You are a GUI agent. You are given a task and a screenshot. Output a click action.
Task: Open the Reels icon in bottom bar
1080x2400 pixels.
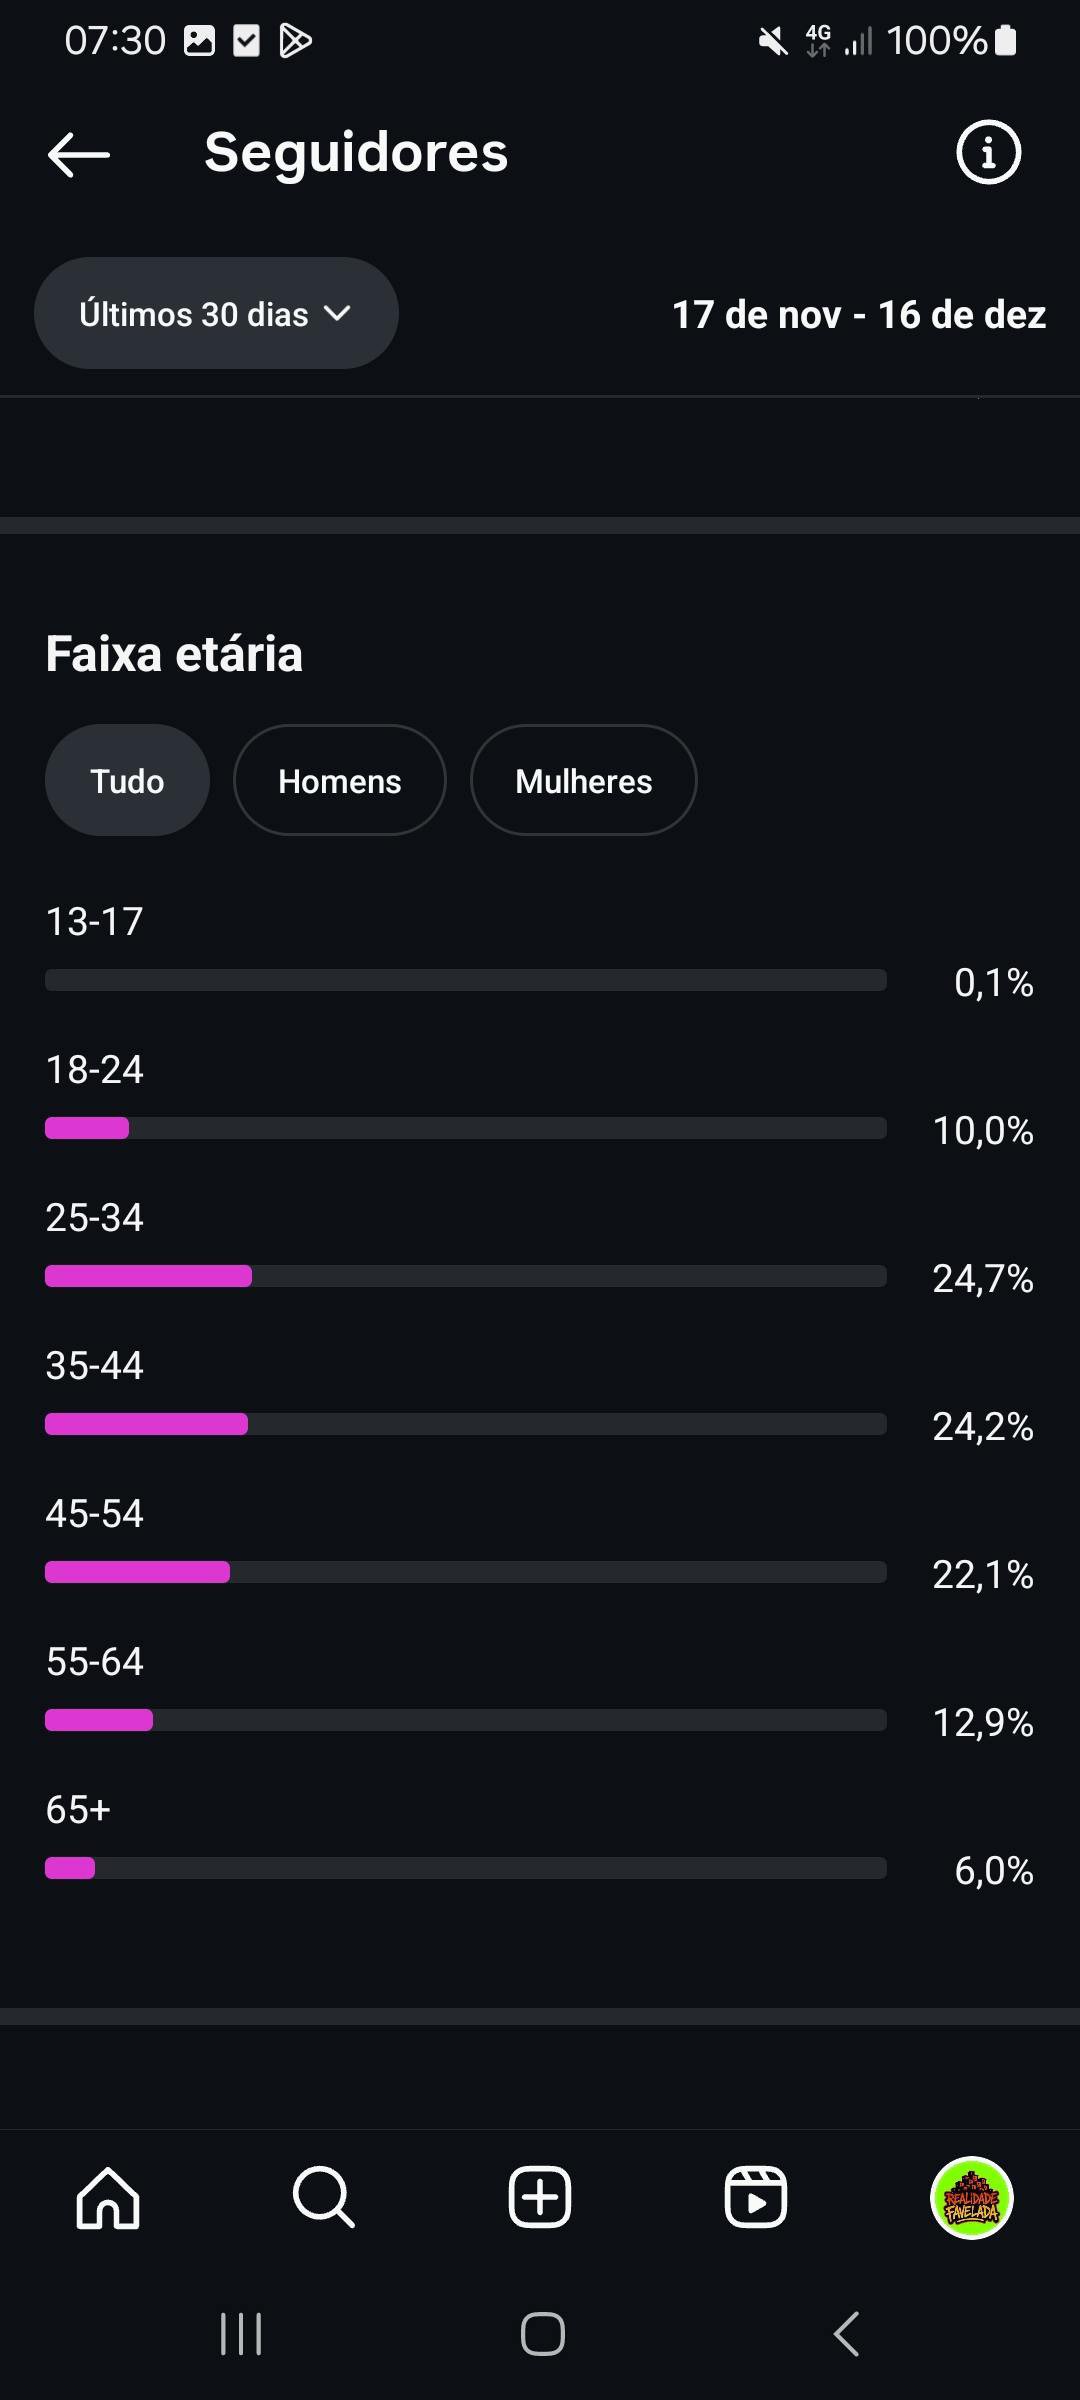[756, 2197]
